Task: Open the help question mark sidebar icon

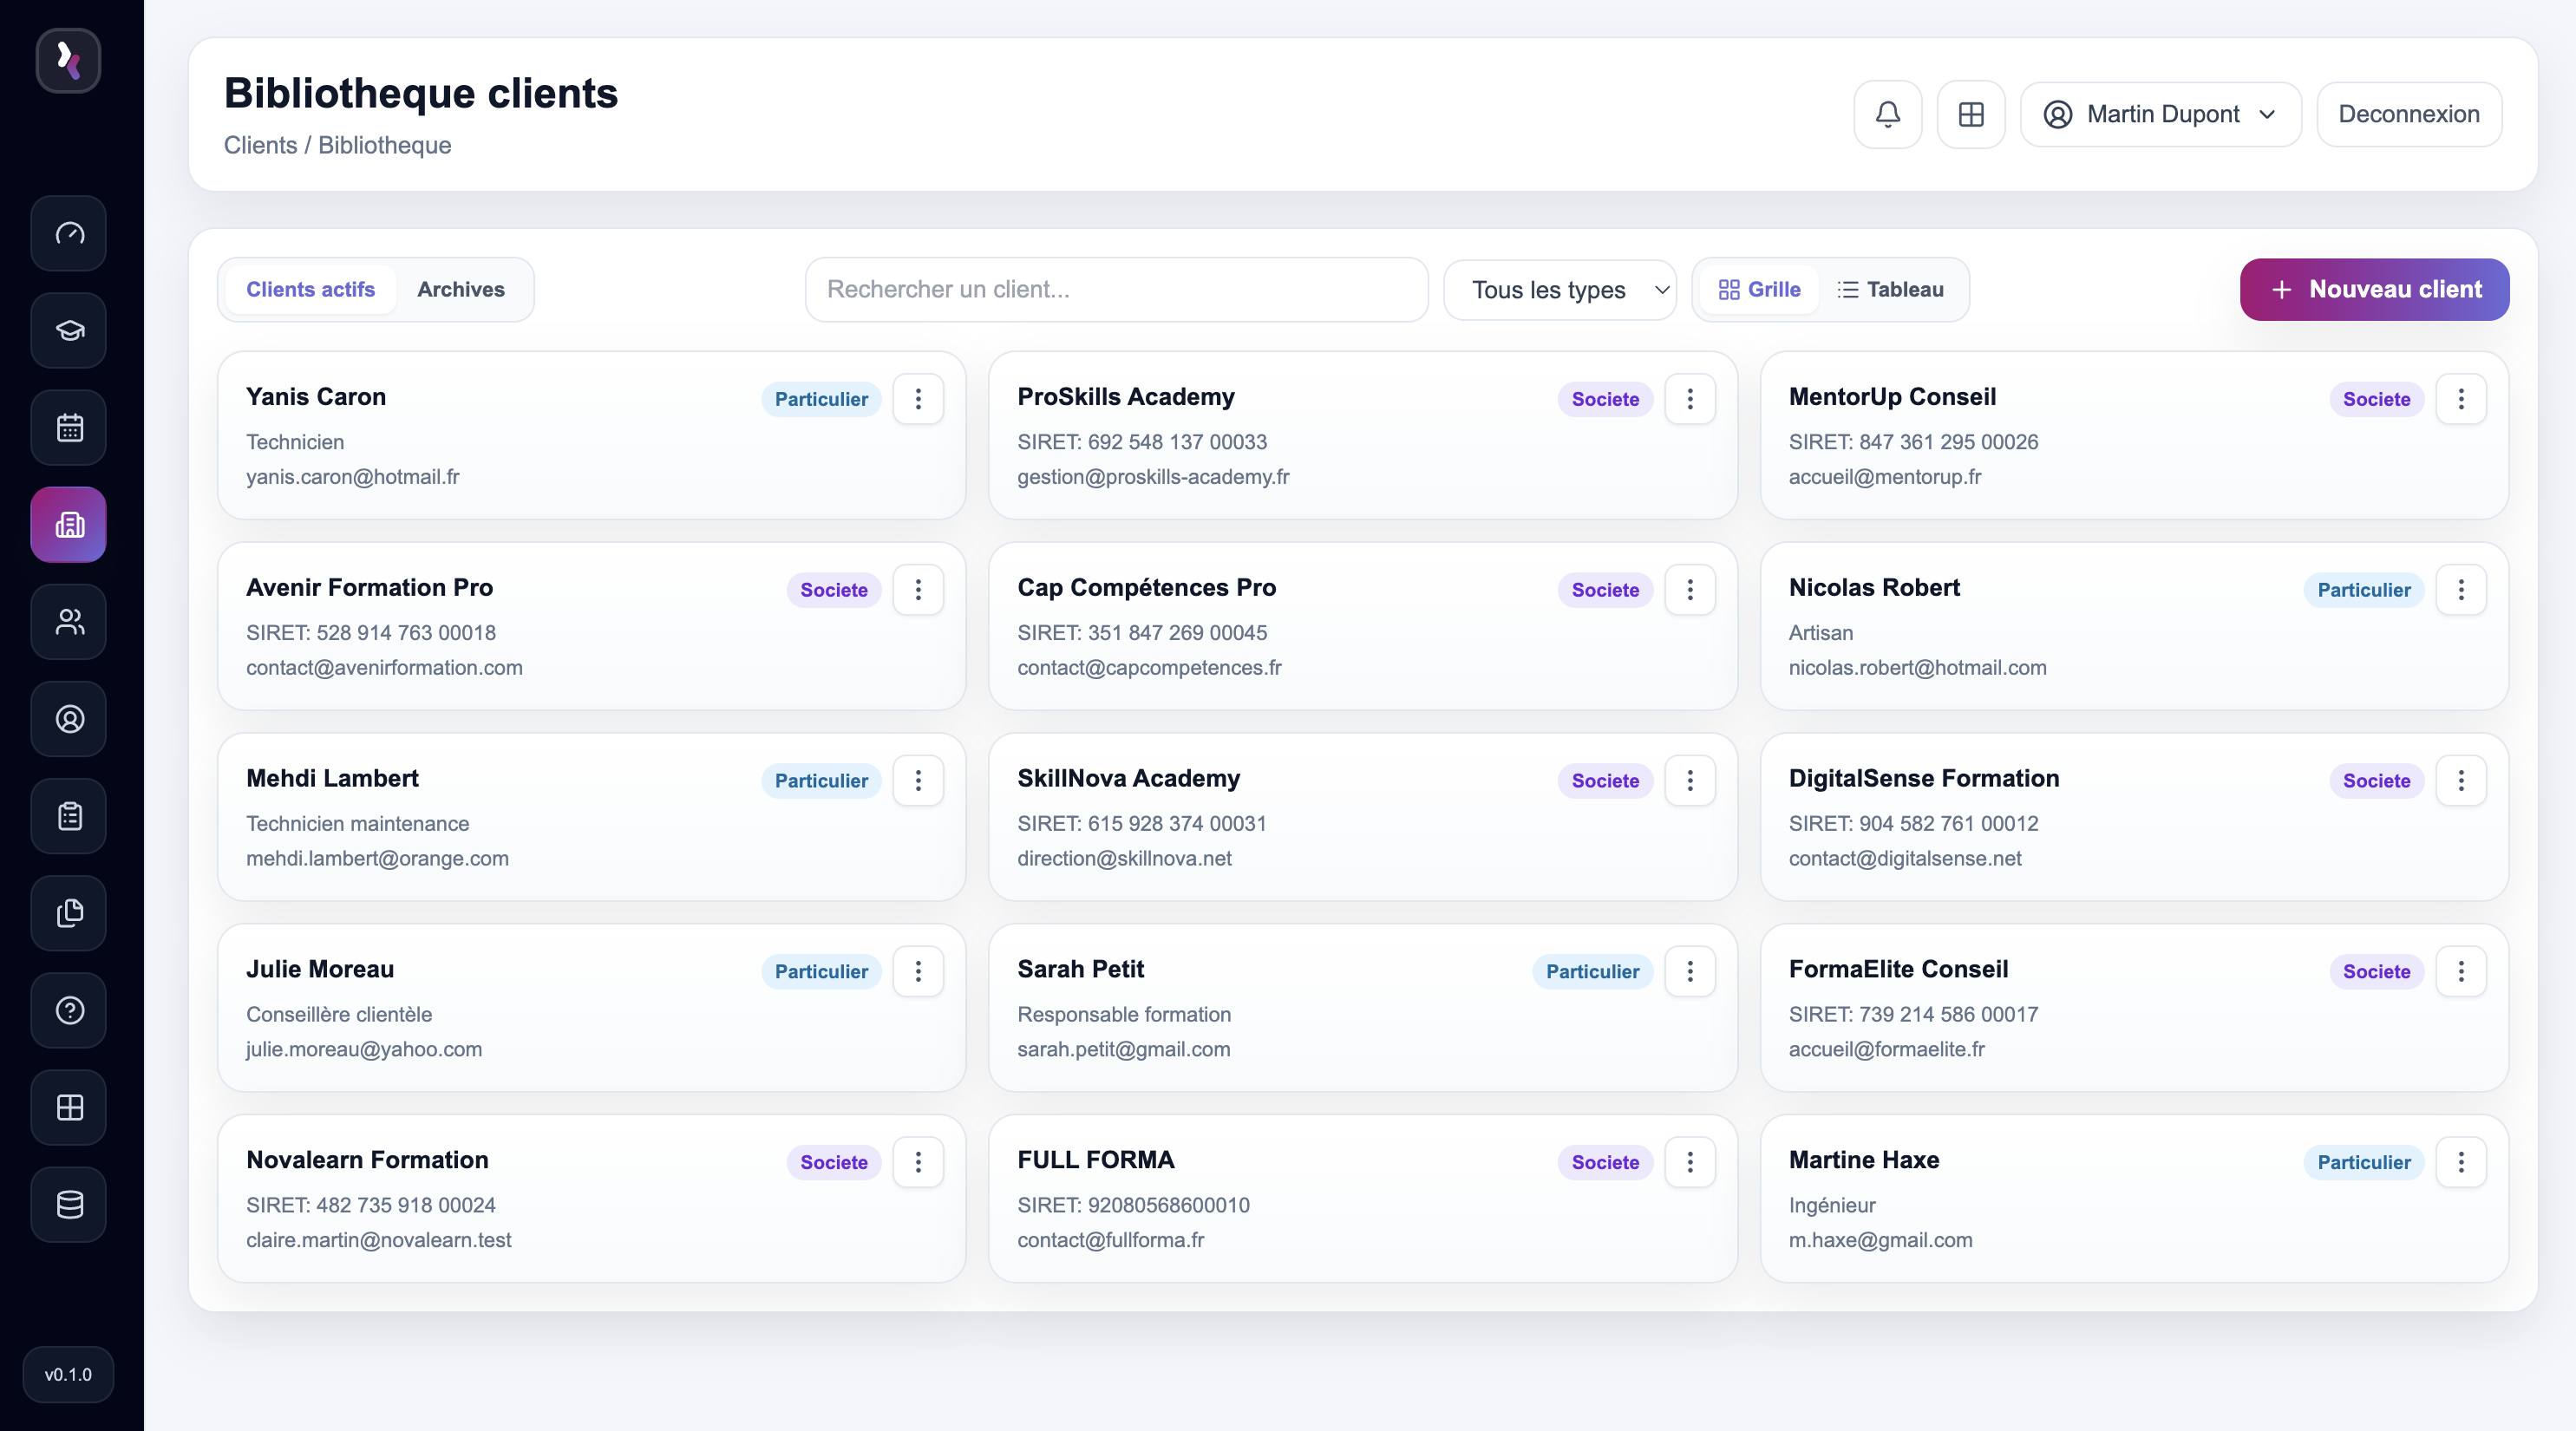Action: pyautogui.click(x=69, y=1011)
